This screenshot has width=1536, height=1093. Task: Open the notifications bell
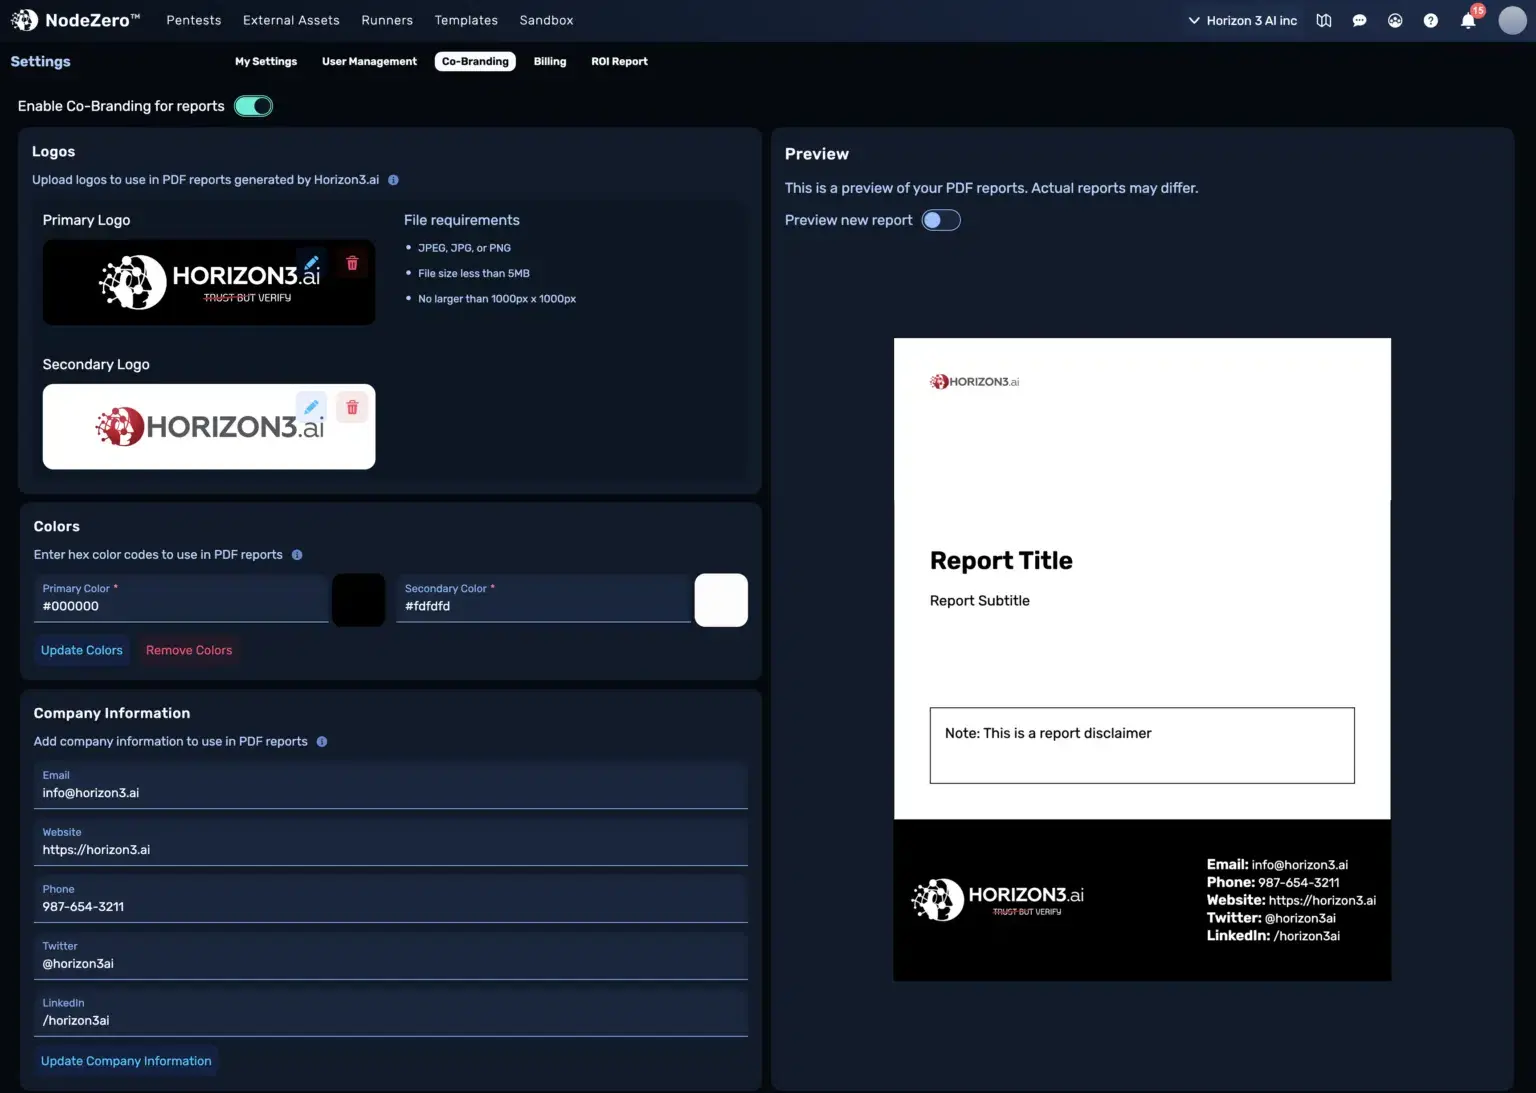1468,20
